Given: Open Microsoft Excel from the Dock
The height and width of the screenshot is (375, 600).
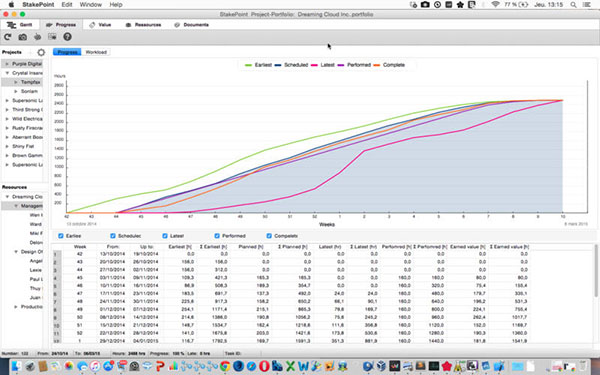Looking at the screenshot, I should click(x=290, y=366).
